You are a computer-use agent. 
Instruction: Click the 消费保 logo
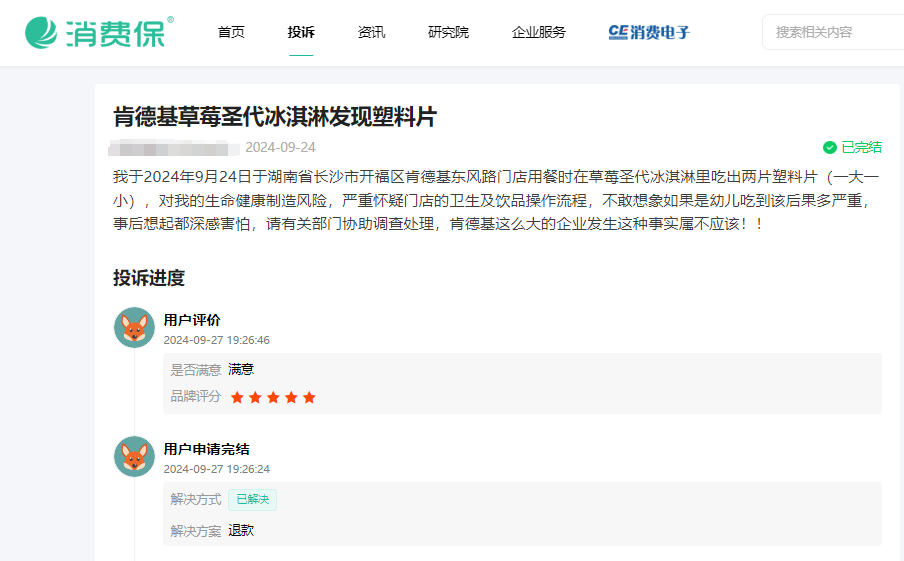pos(99,32)
